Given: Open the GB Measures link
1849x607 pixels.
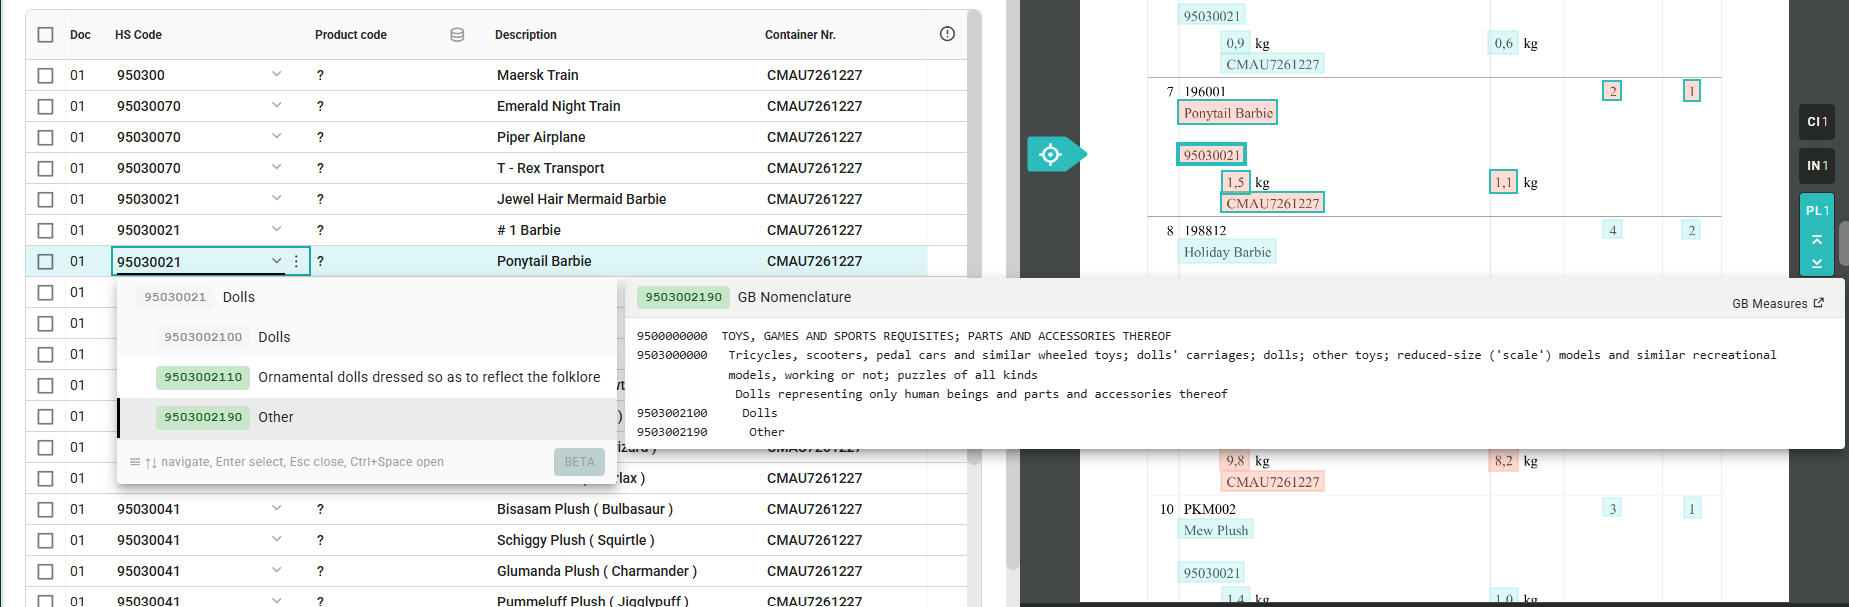Looking at the screenshot, I should [1769, 304].
